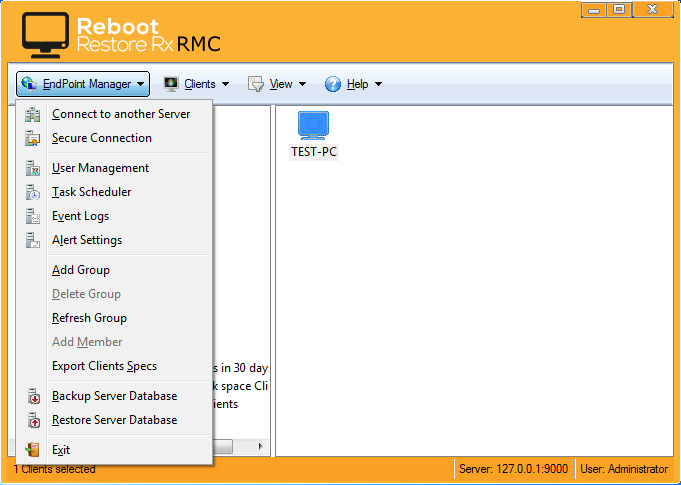The height and width of the screenshot is (485, 681).
Task: Maximize the RMC window
Action: [x=619, y=10]
